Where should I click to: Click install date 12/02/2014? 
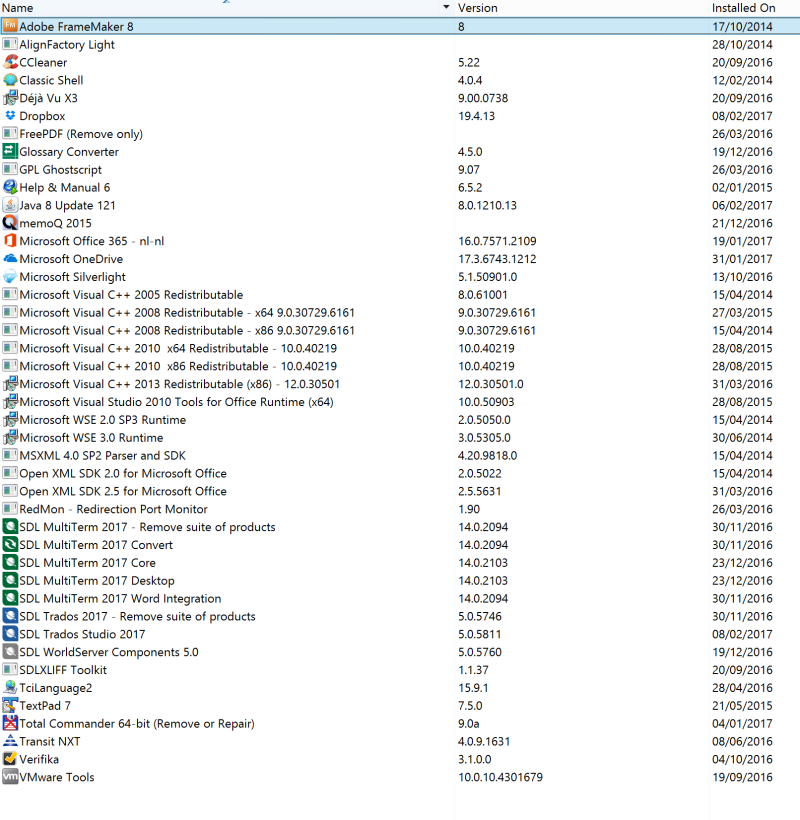tap(742, 81)
